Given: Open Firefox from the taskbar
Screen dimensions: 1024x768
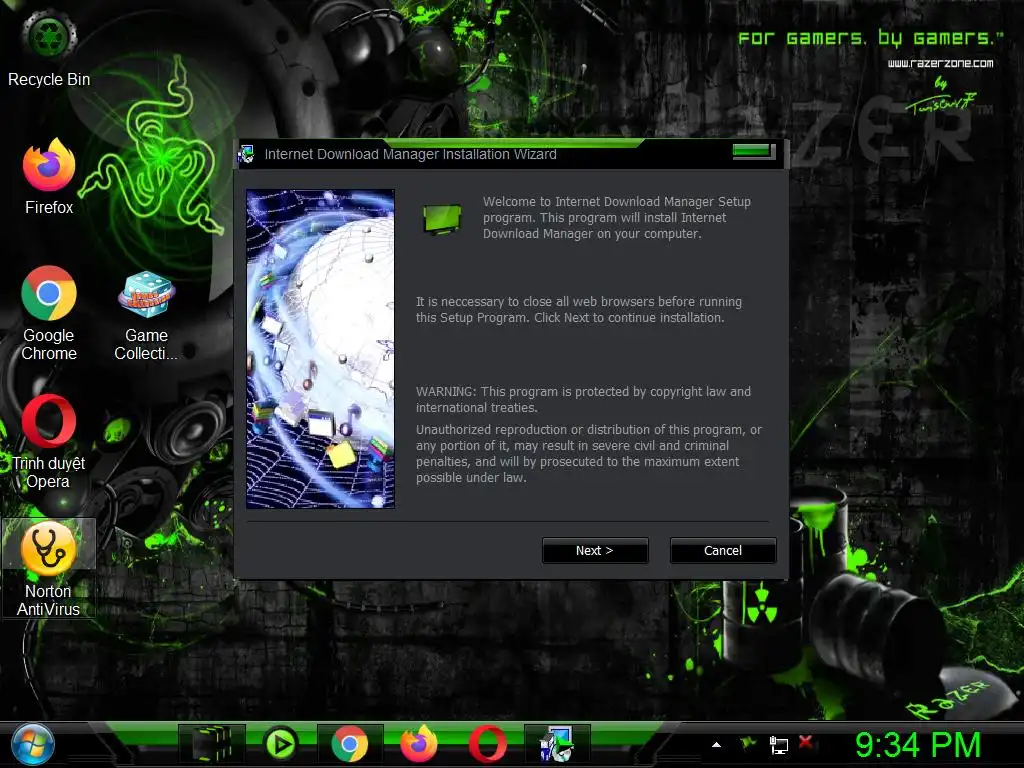Looking at the screenshot, I should 419,744.
